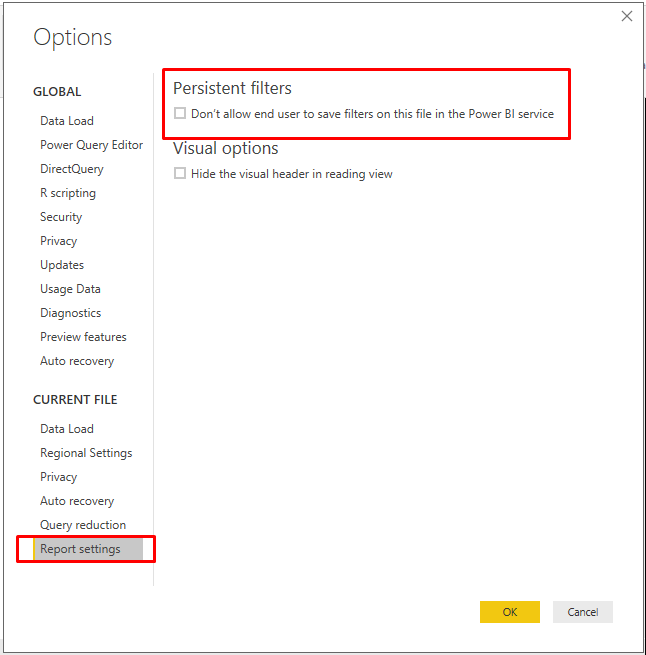
Task: Select the Security category
Action: point(61,217)
